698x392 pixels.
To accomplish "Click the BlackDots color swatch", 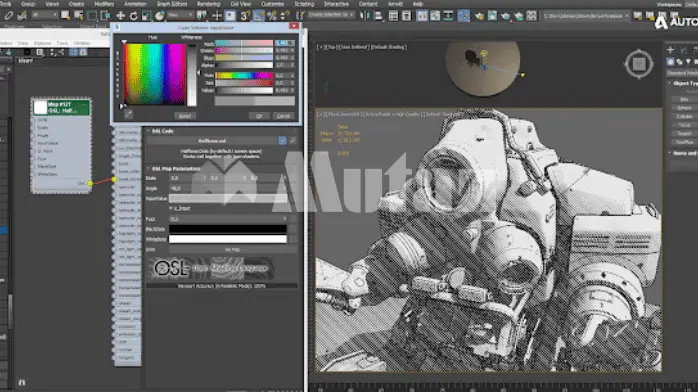I will click(x=227, y=229).
